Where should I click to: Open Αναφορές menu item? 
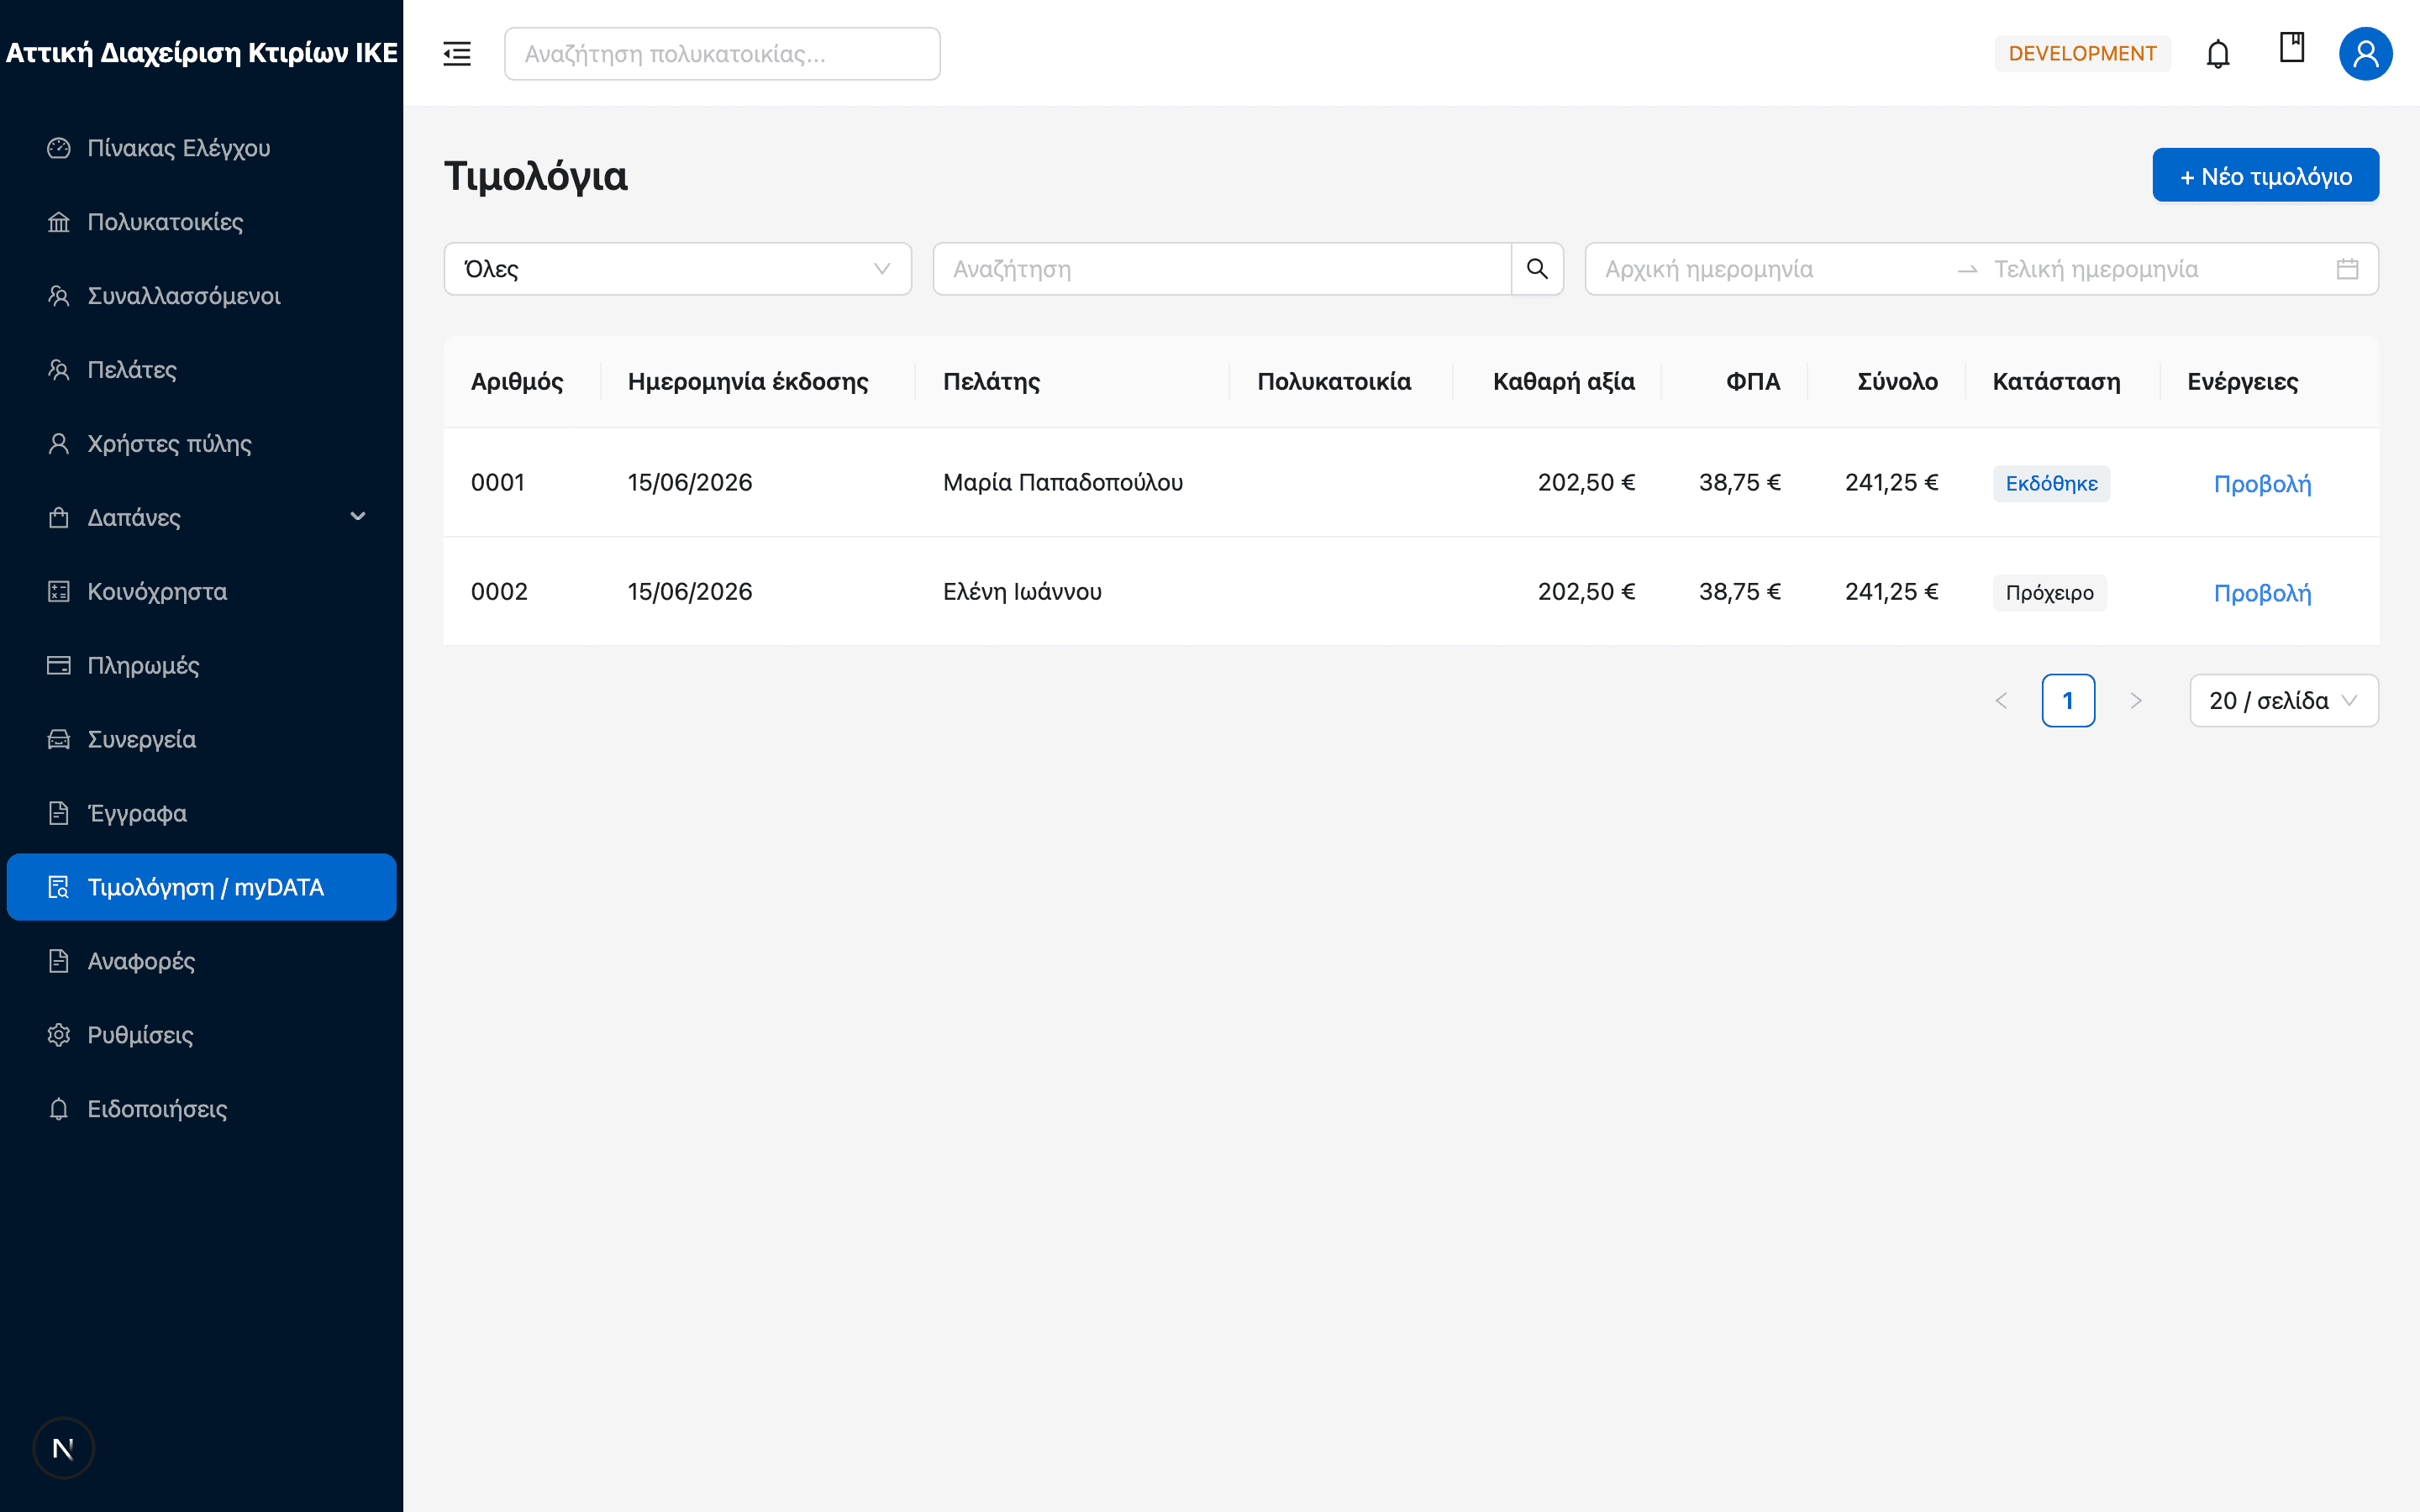(x=201, y=962)
